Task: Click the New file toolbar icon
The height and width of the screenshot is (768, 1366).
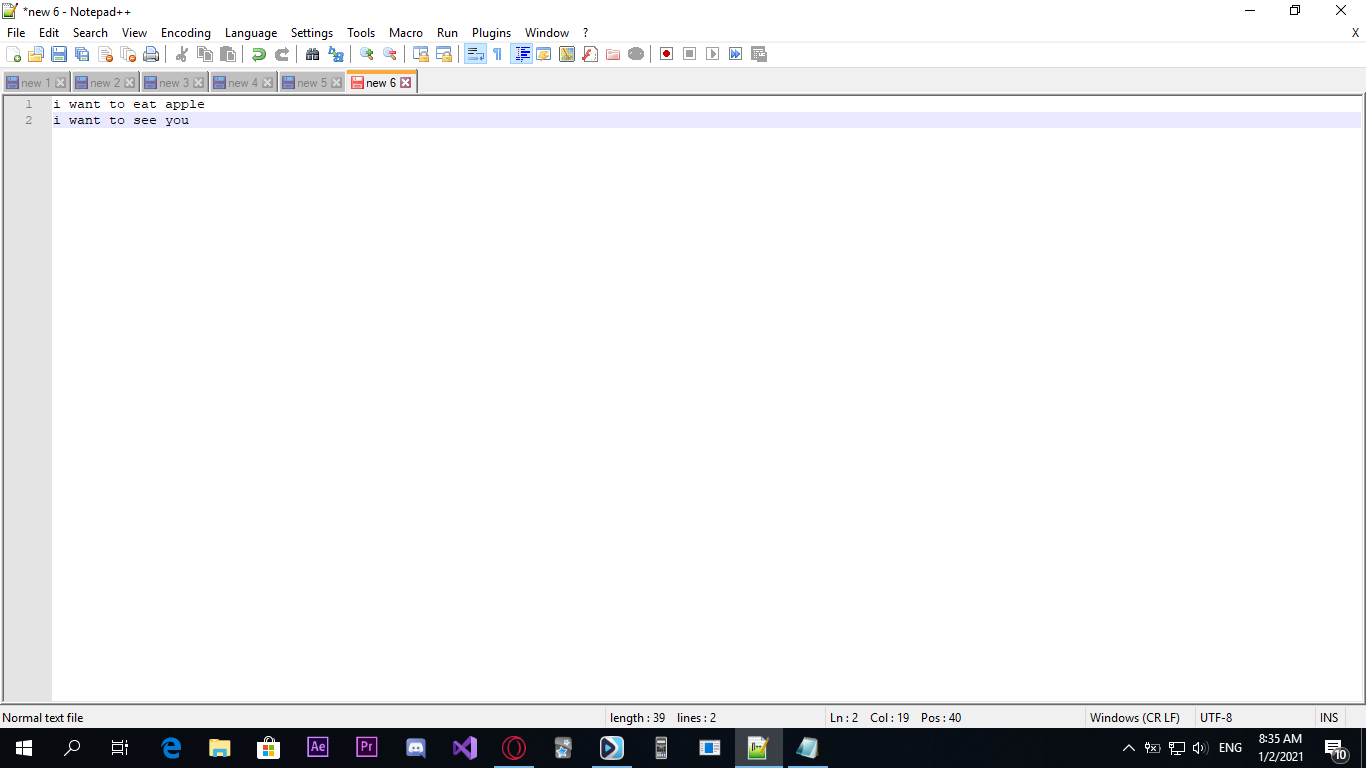Action: (14, 54)
